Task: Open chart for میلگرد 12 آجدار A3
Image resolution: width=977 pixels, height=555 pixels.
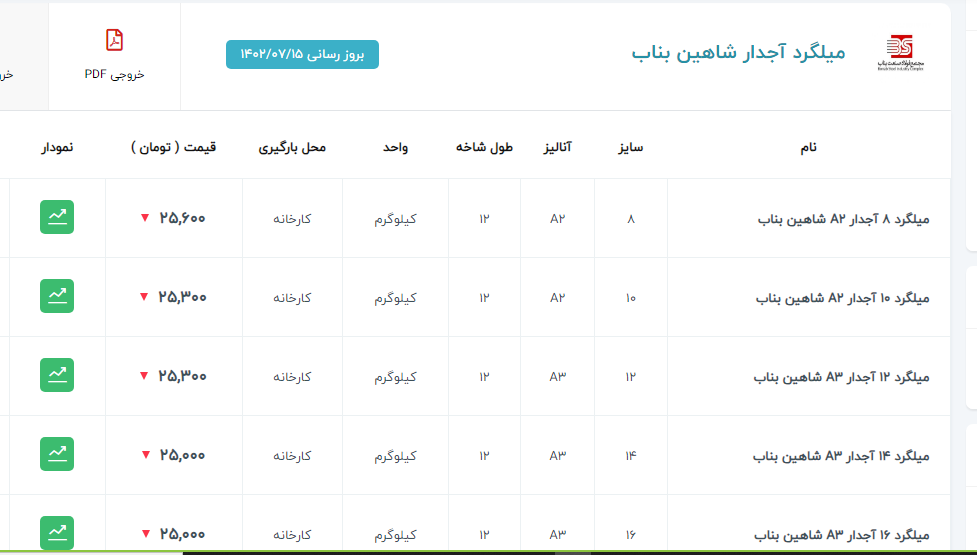Action: click(57, 376)
